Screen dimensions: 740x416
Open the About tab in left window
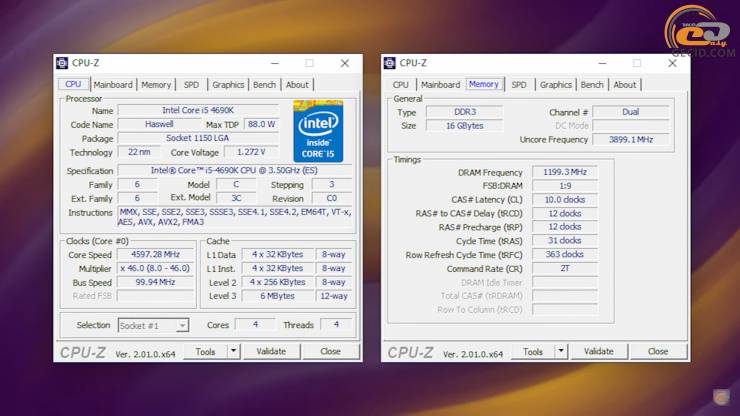coord(297,85)
